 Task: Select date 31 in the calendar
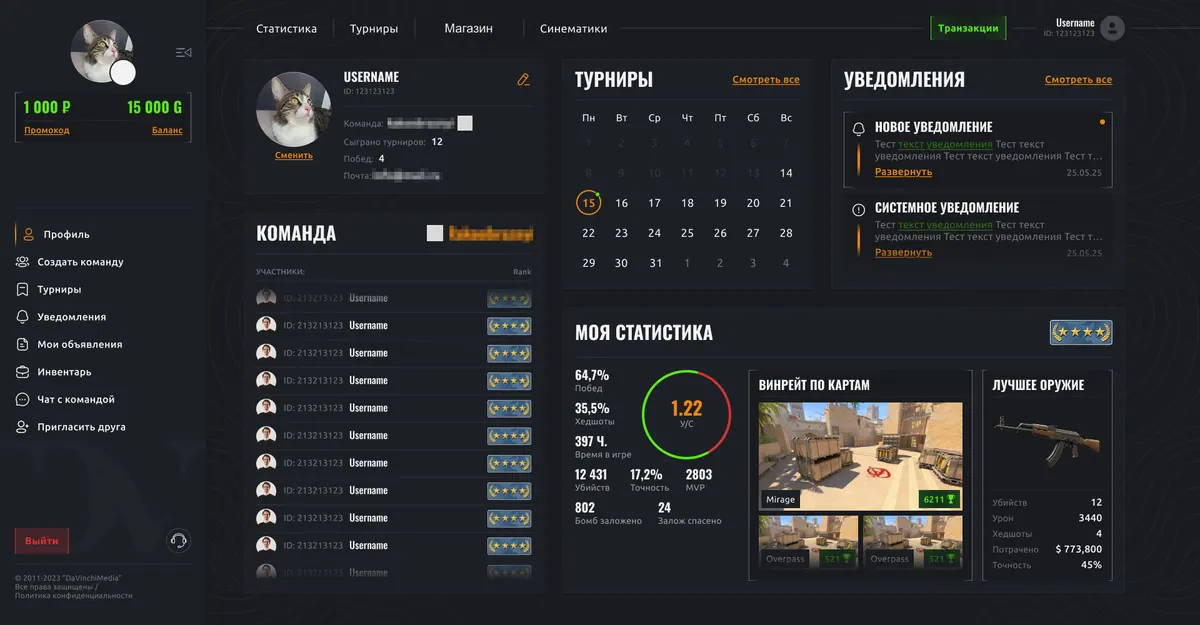pyautogui.click(x=655, y=263)
